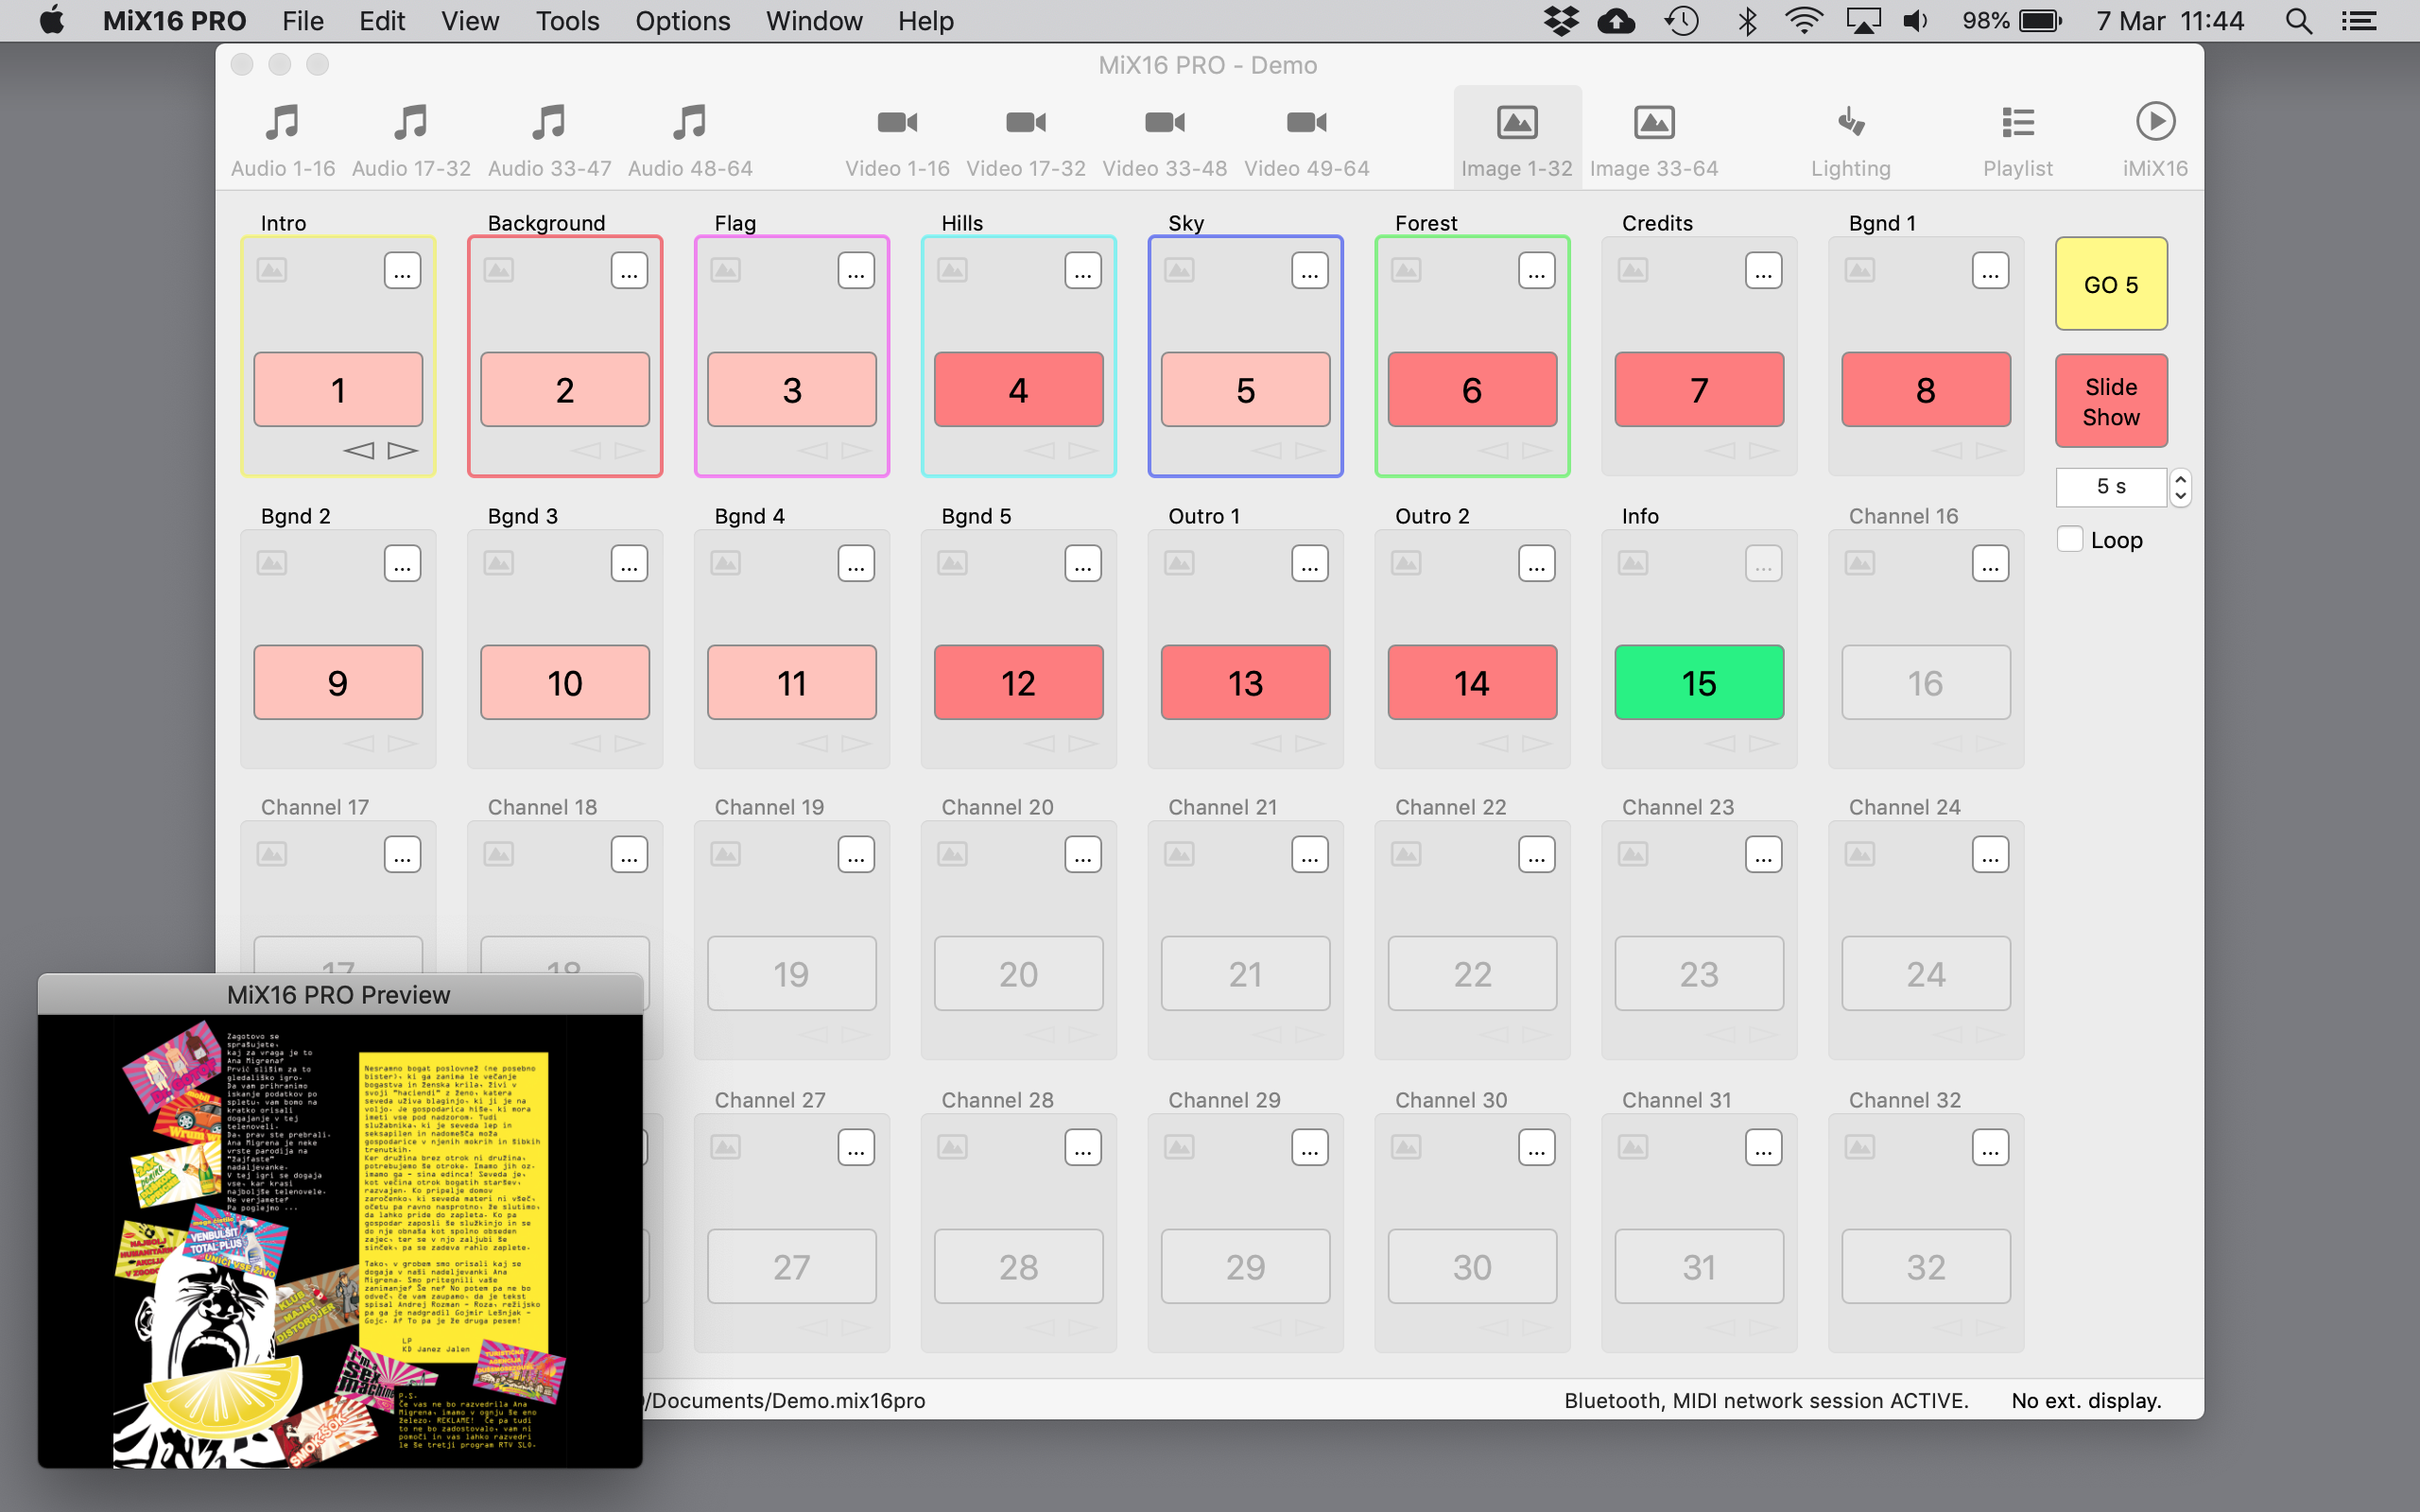Image resolution: width=2420 pixels, height=1512 pixels.
Task: Open the Options menu
Action: [682, 21]
